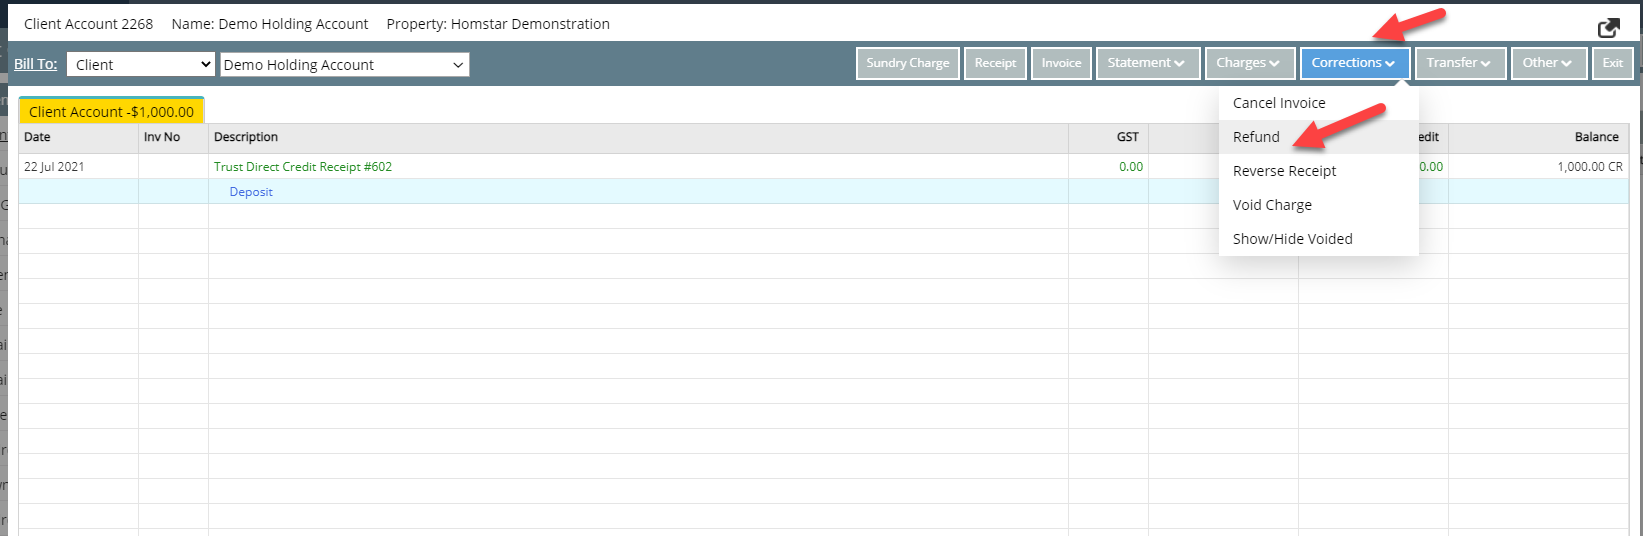Select Reverse Receipt menu option
Viewport: 1643px width, 536px height.
1284,171
